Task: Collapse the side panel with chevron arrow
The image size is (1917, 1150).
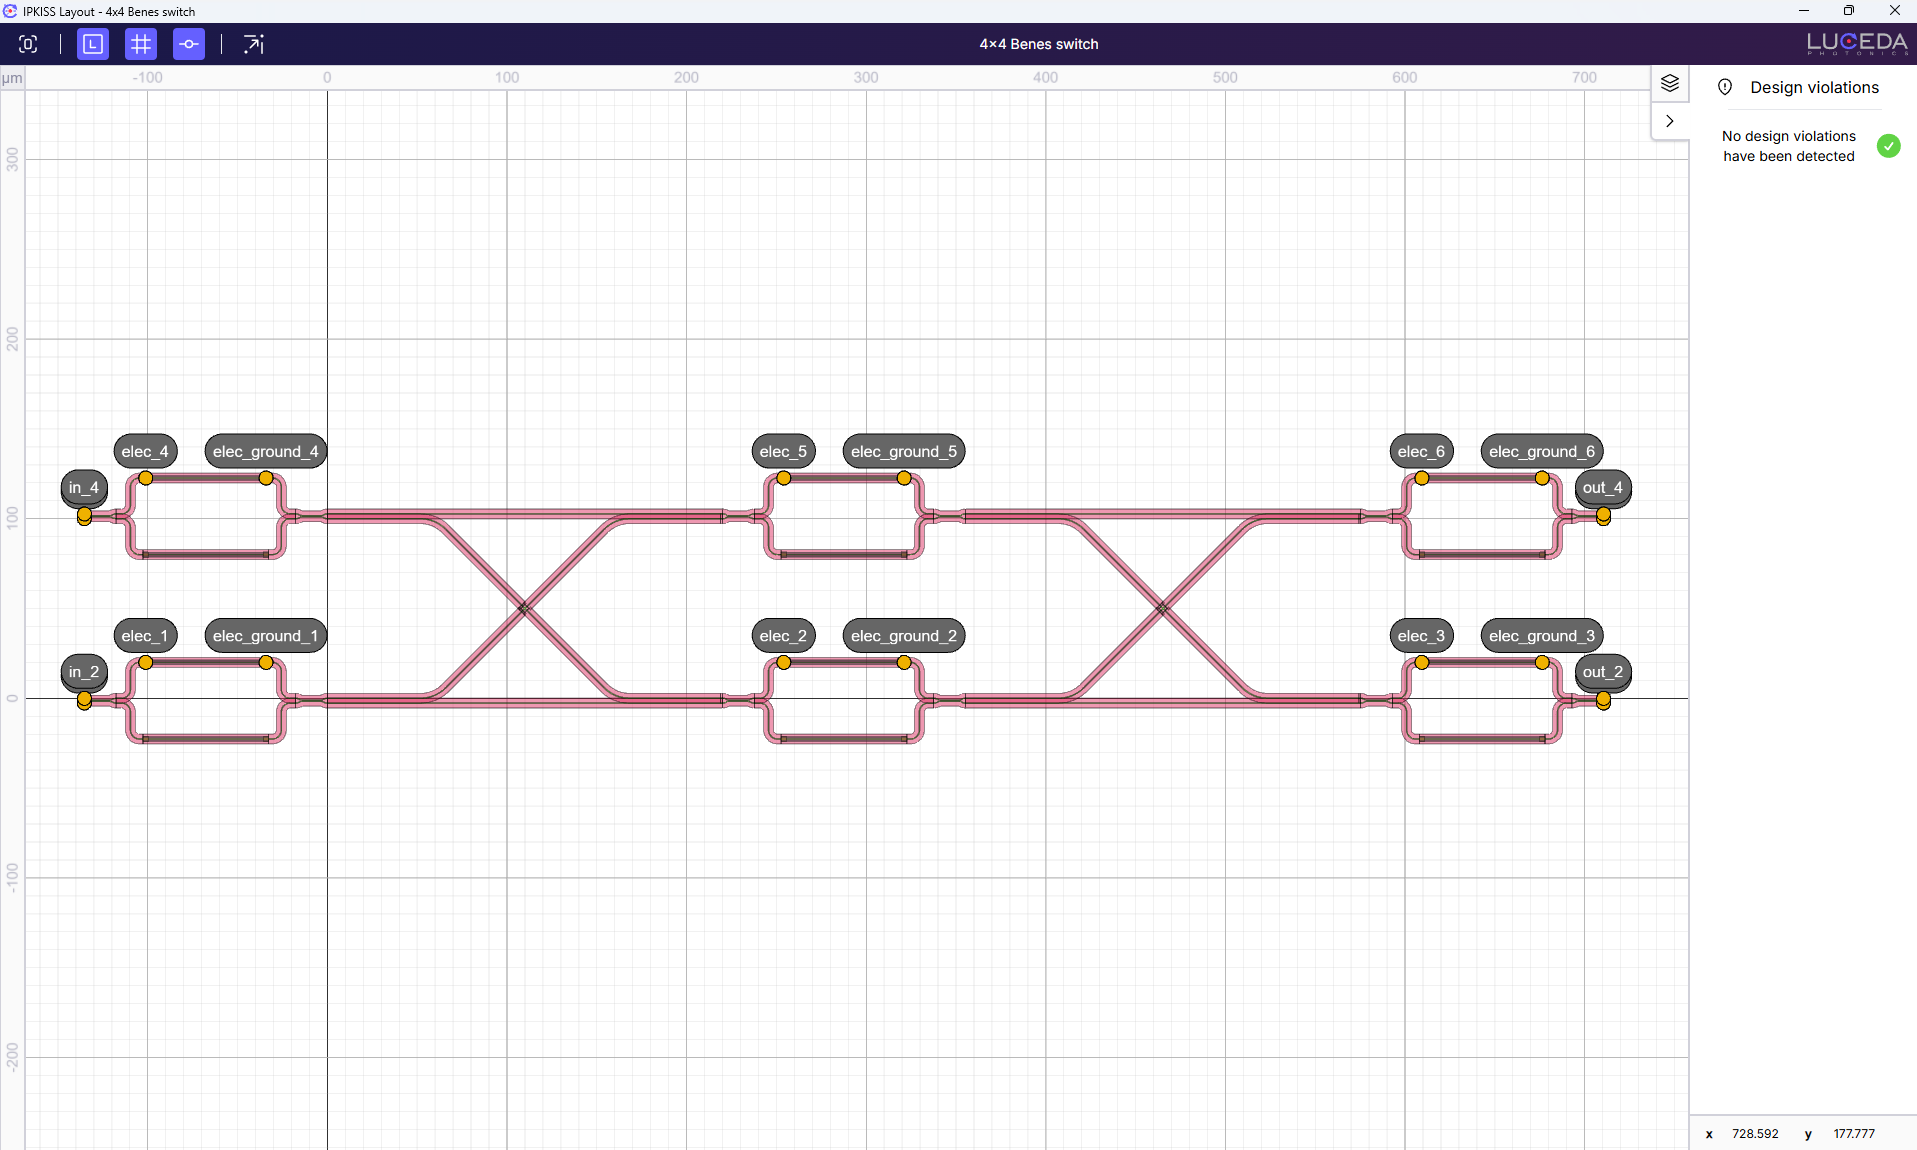Action: 1669,121
